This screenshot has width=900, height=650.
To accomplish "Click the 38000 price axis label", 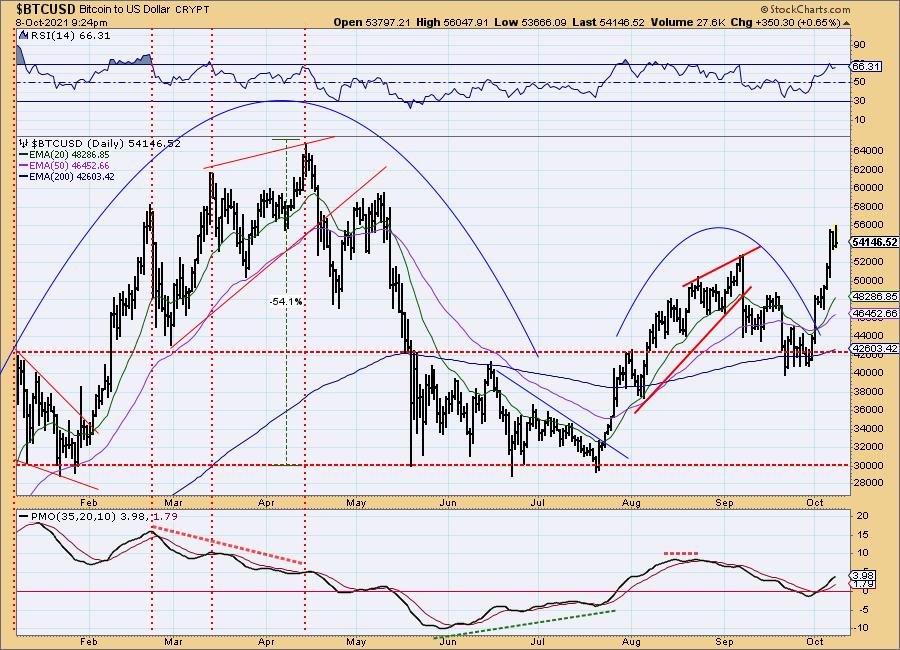I will [x=868, y=392].
